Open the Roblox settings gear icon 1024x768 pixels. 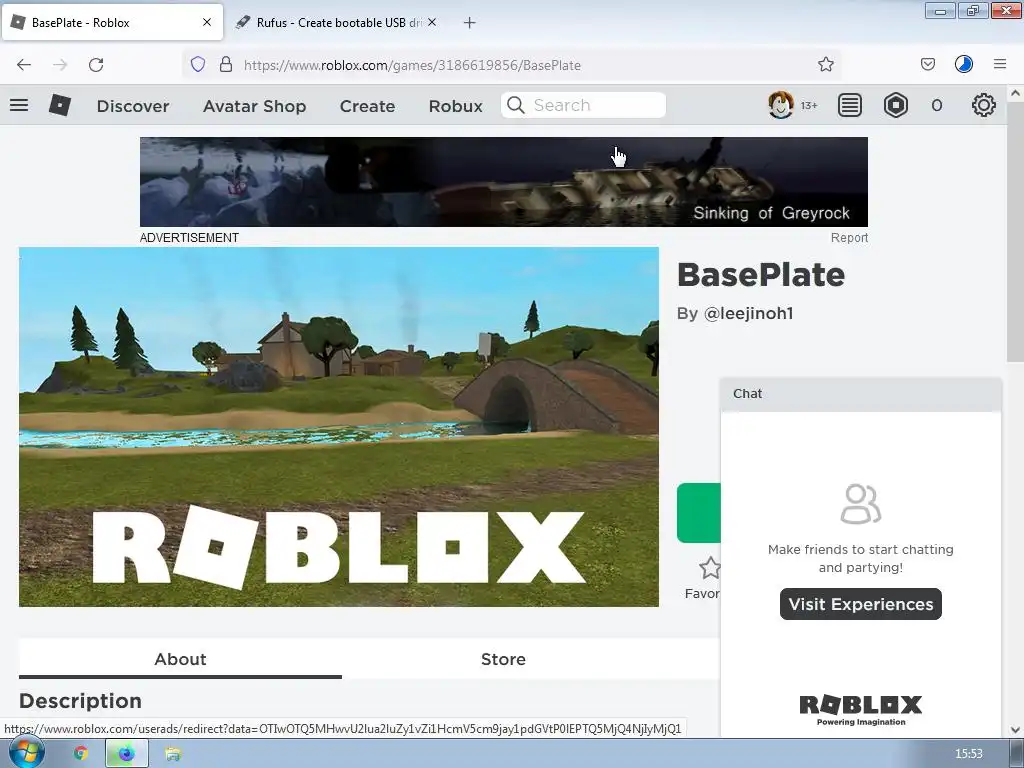[984, 105]
